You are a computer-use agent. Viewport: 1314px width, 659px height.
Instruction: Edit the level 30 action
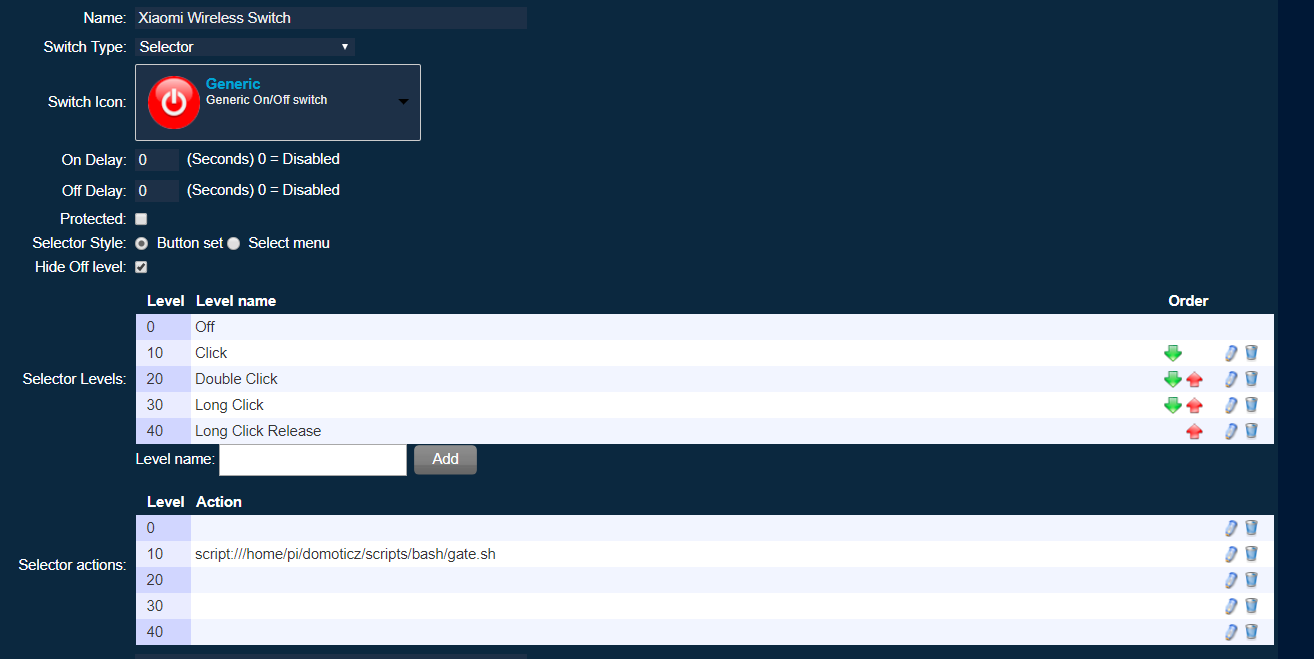pos(1231,606)
